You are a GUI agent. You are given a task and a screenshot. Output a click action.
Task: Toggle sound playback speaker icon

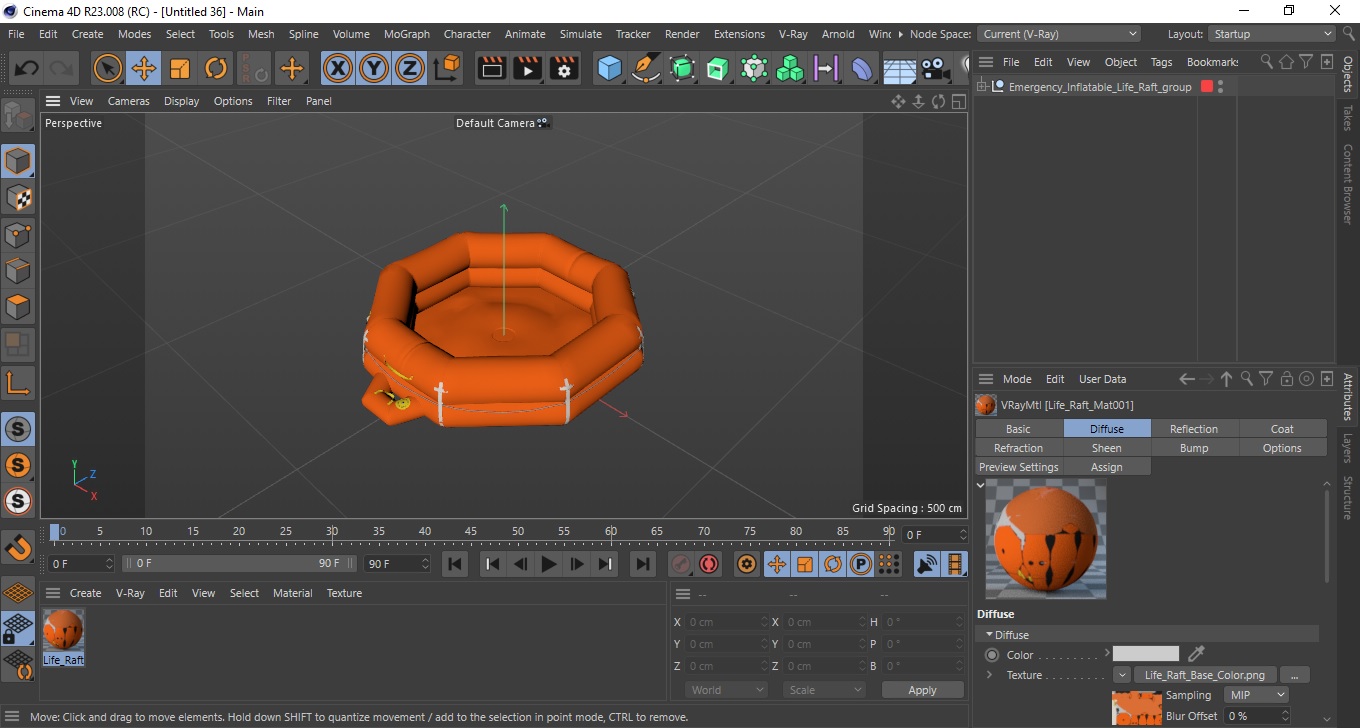click(927, 564)
